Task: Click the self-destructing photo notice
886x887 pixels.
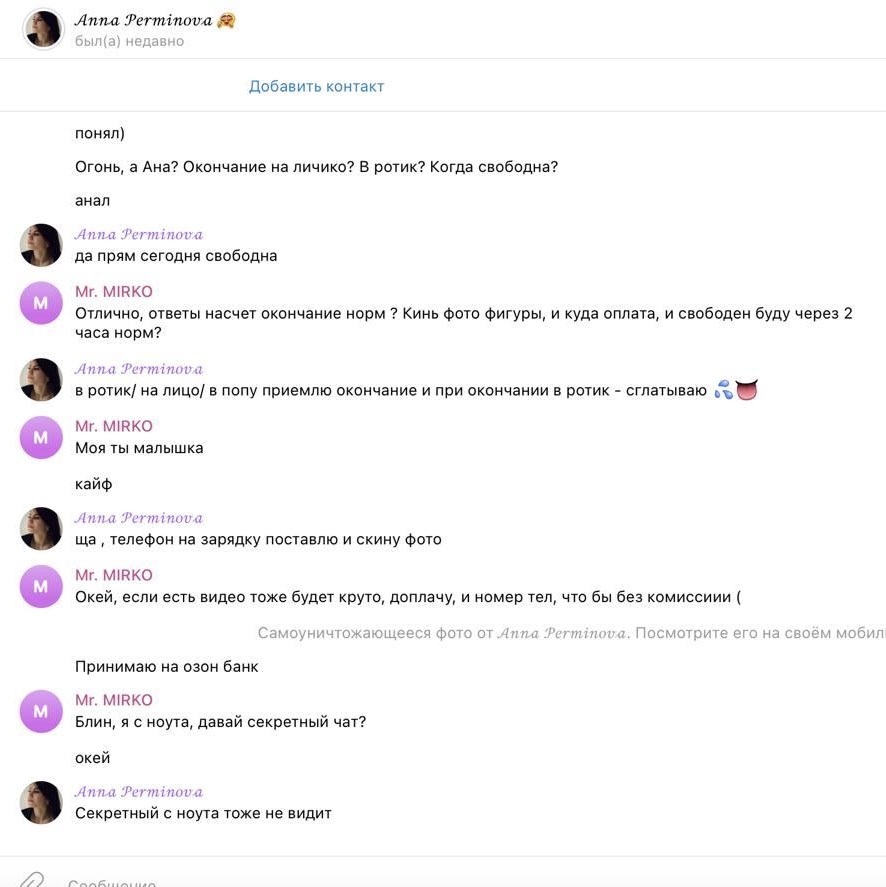Action: [570, 633]
